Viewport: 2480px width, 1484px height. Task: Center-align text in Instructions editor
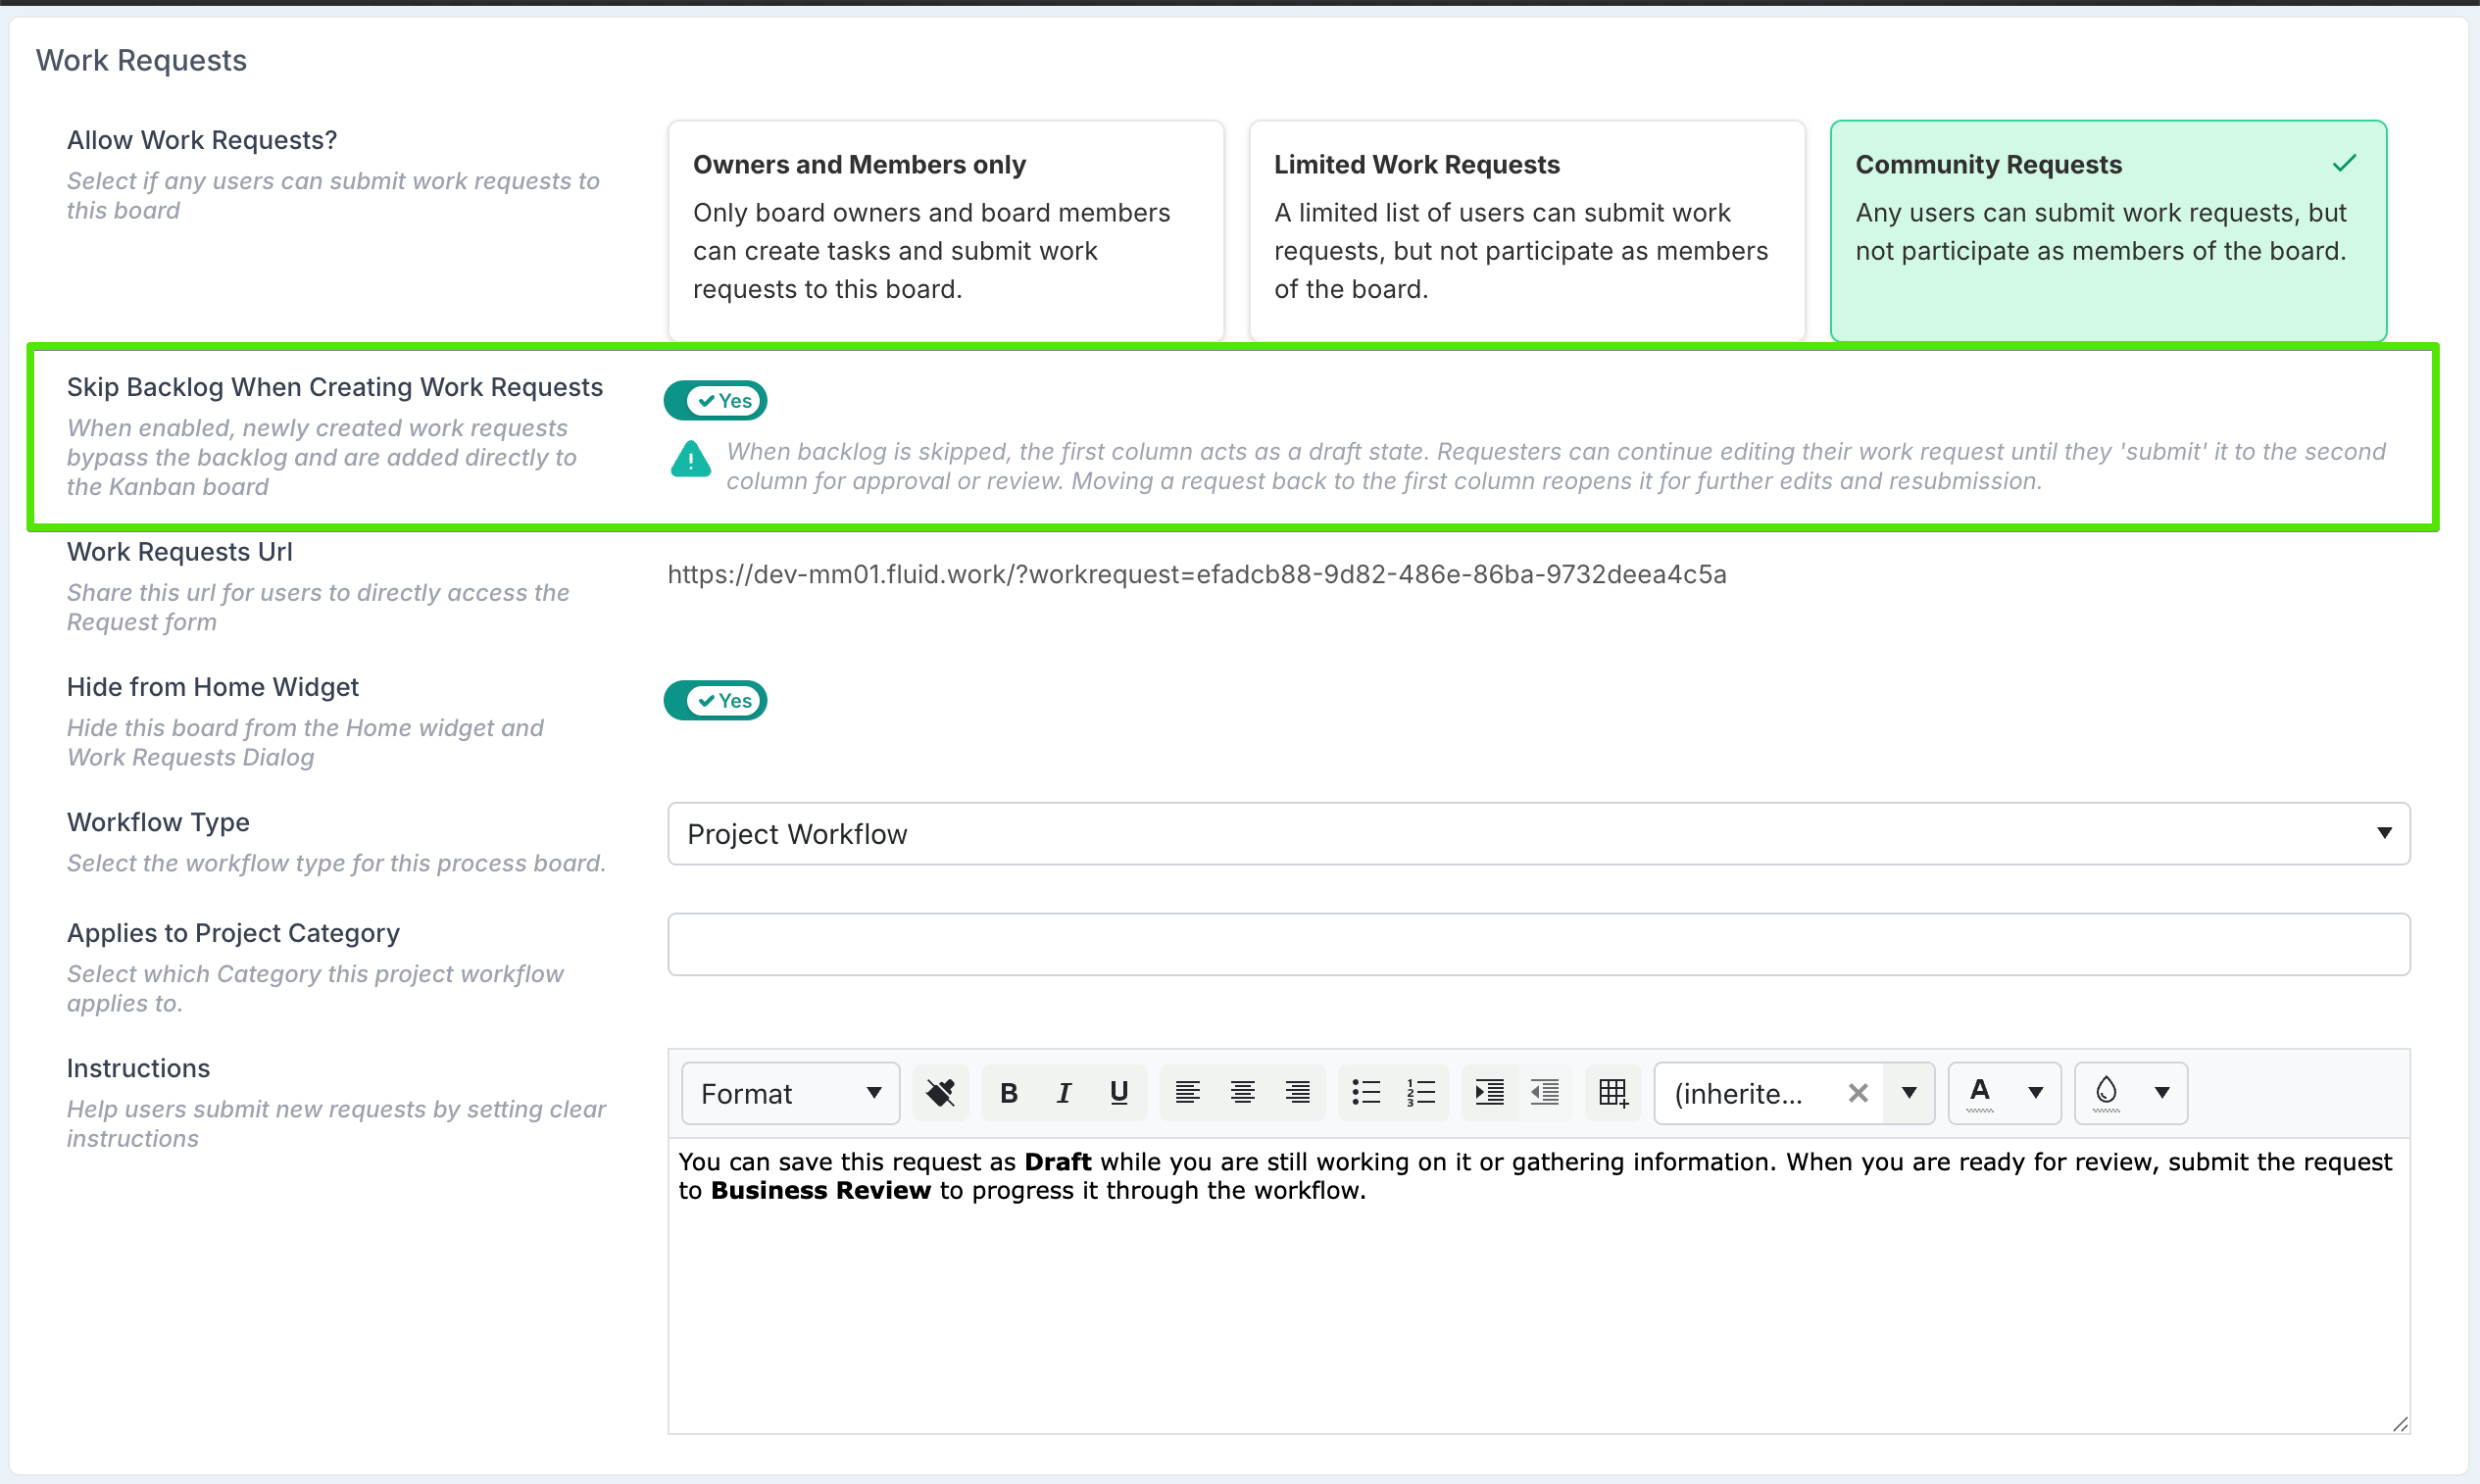point(1242,1093)
